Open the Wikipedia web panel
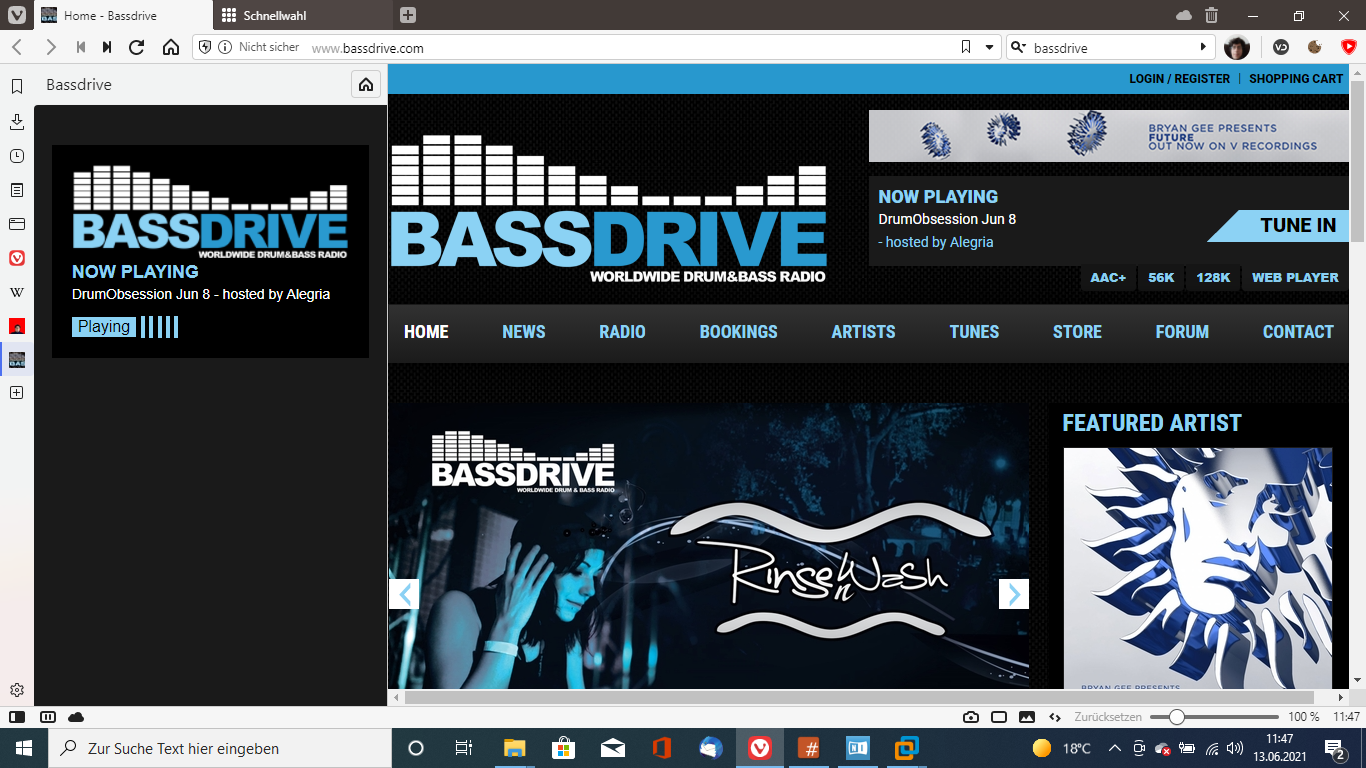Viewport: 1366px width, 768px height. [x=17, y=292]
